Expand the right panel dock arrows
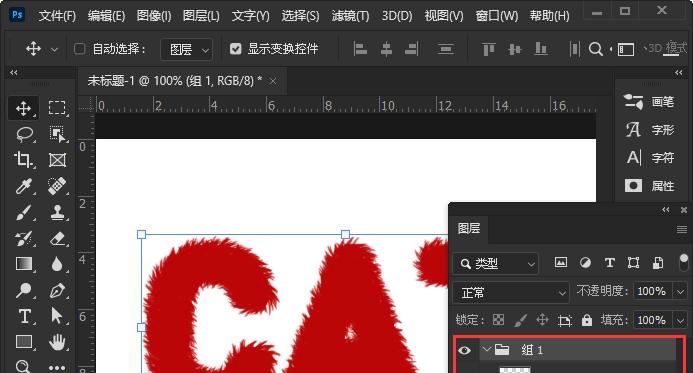Viewport: 693px width, 373px height. pyautogui.click(x=679, y=72)
